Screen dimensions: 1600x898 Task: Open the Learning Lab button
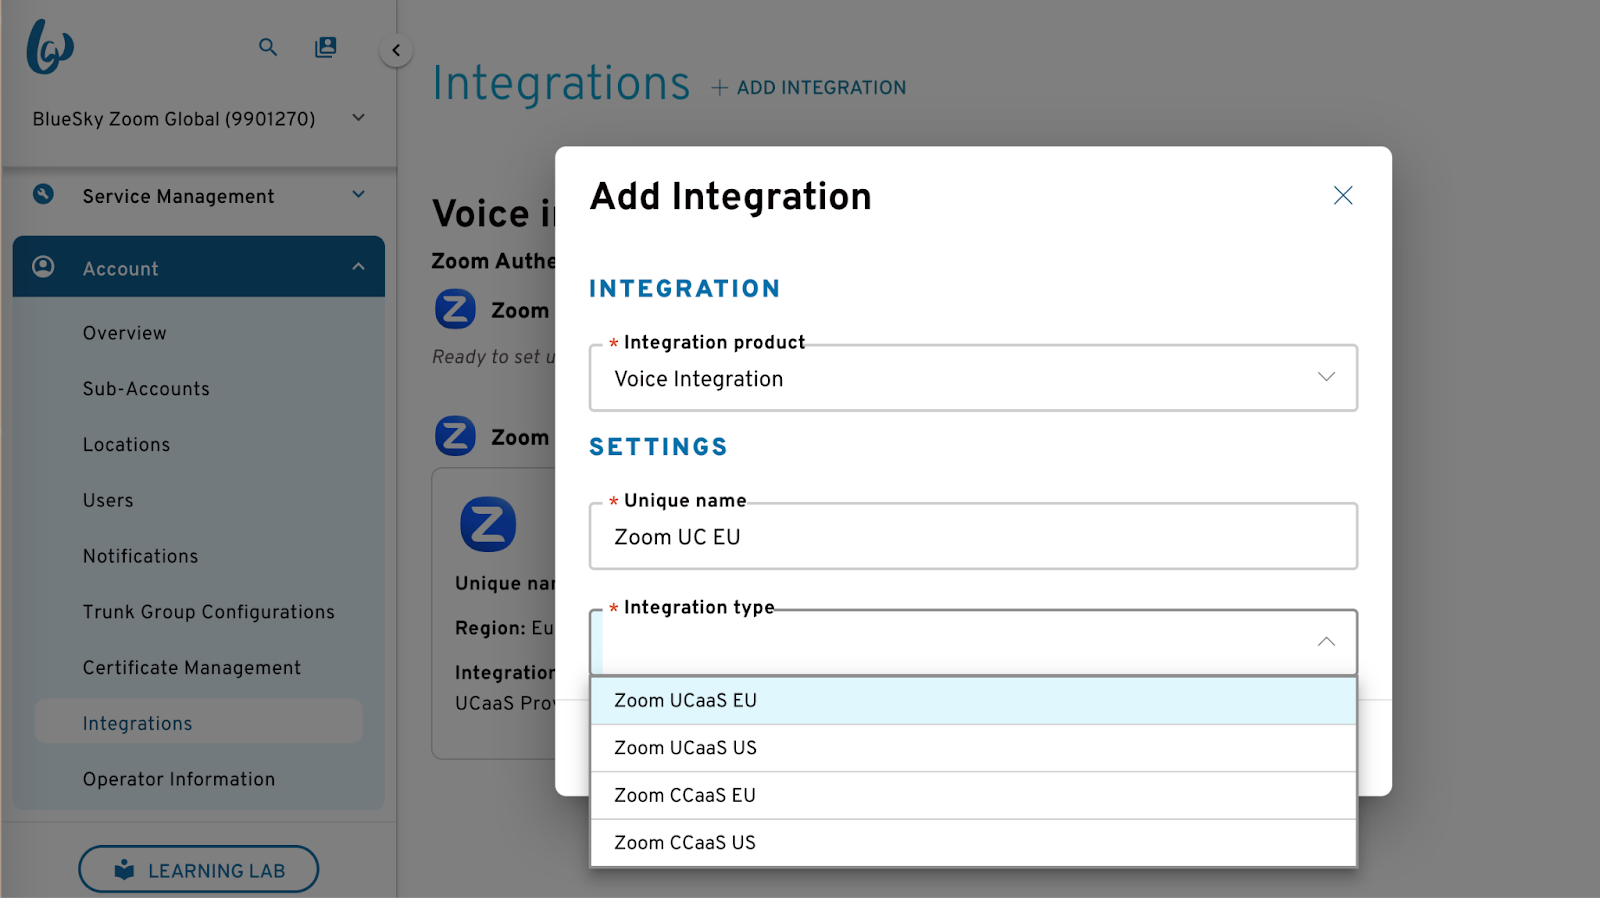pos(199,870)
